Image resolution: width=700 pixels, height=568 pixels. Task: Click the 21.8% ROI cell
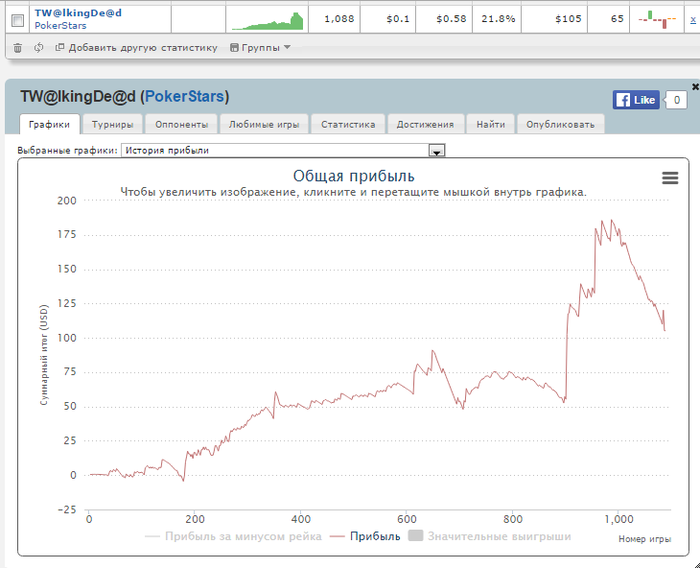[x=497, y=19]
